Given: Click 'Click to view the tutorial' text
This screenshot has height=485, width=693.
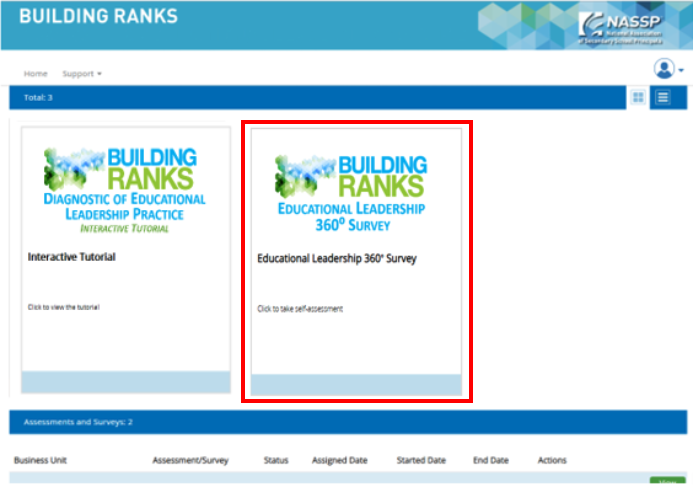Looking at the screenshot, I should 64,307.
